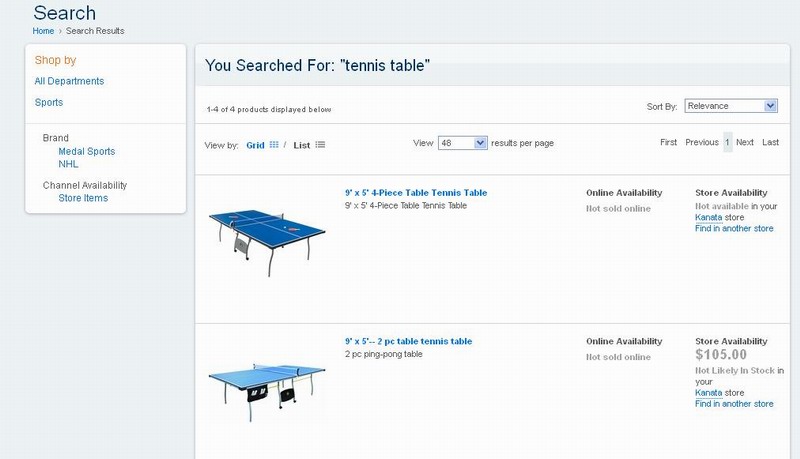Screen dimensions: 800x459
Task: Switch to Grid view icon
Action: (274, 145)
